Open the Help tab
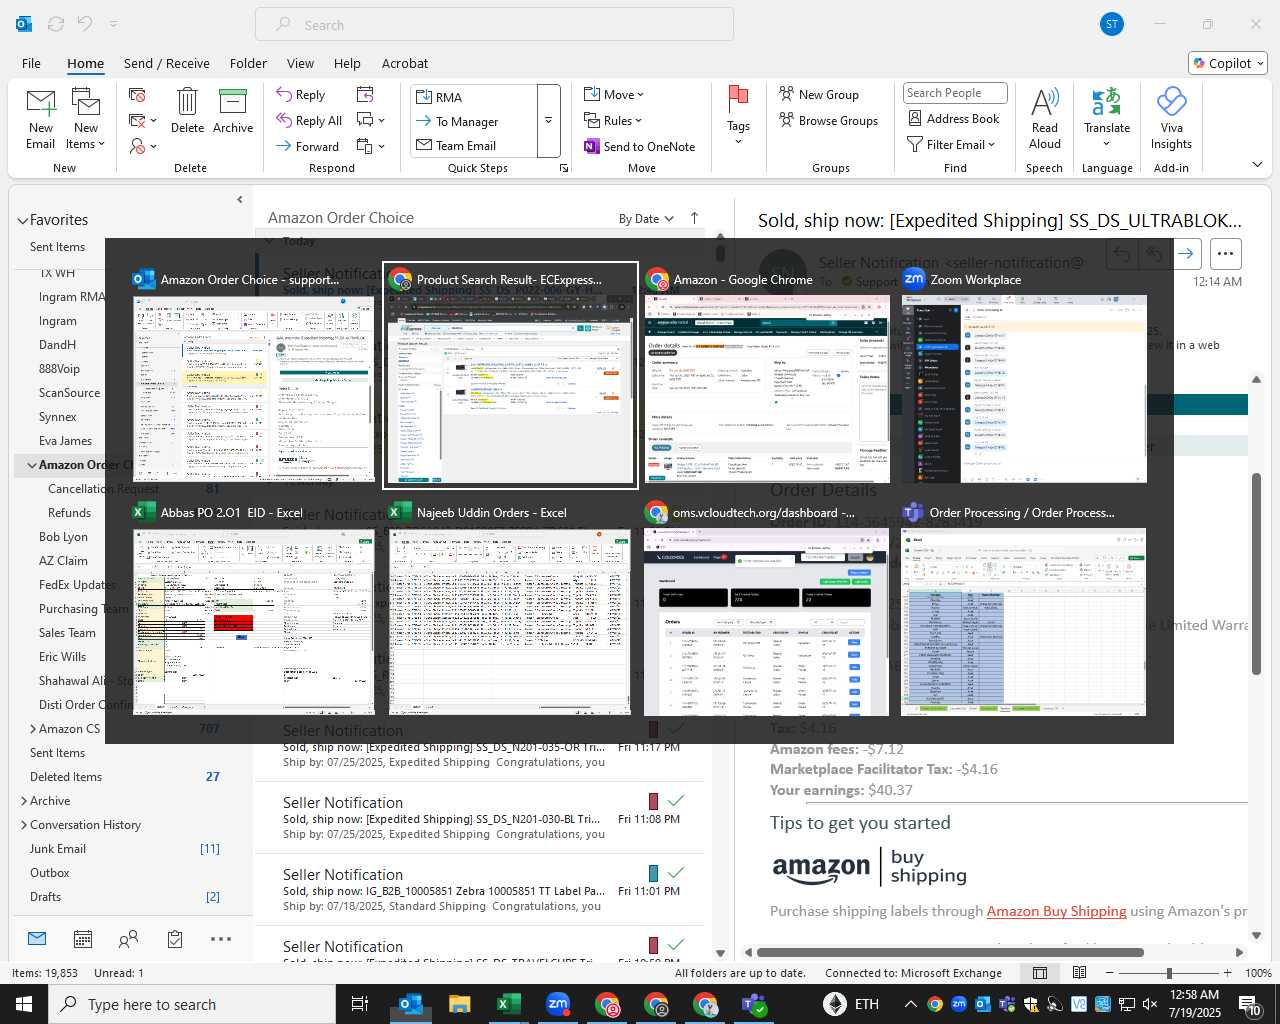The height and width of the screenshot is (1024, 1280). pos(347,63)
